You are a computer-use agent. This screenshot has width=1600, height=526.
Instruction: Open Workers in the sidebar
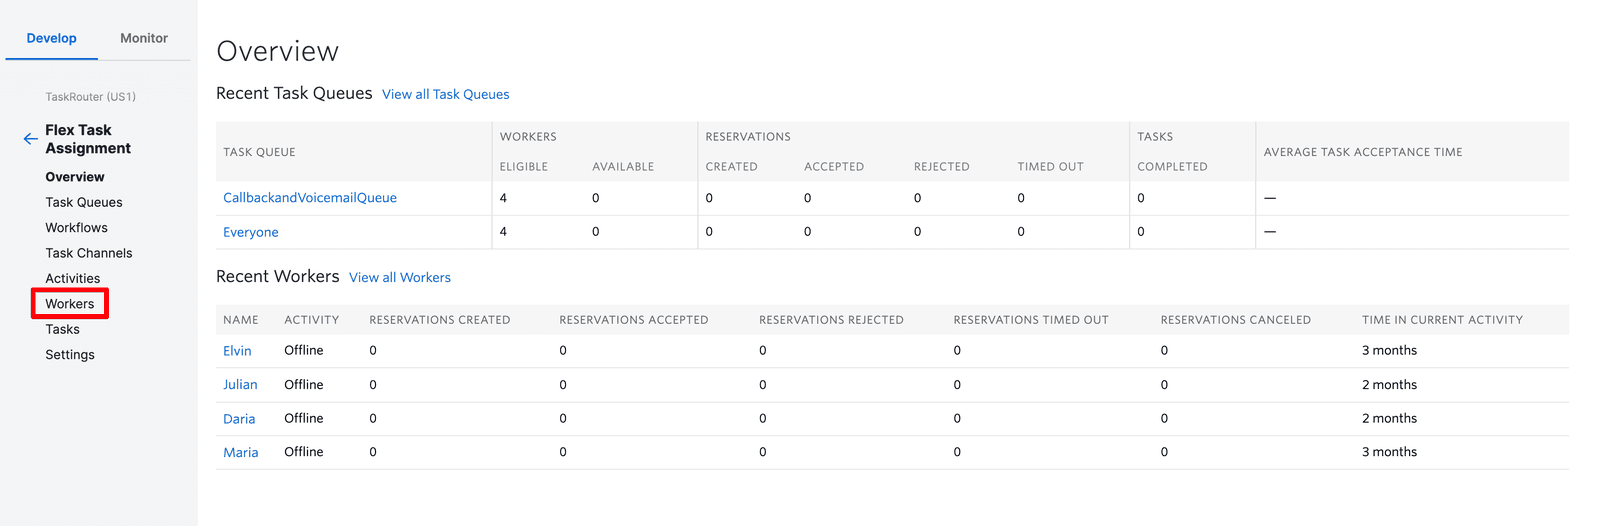point(70,304)
